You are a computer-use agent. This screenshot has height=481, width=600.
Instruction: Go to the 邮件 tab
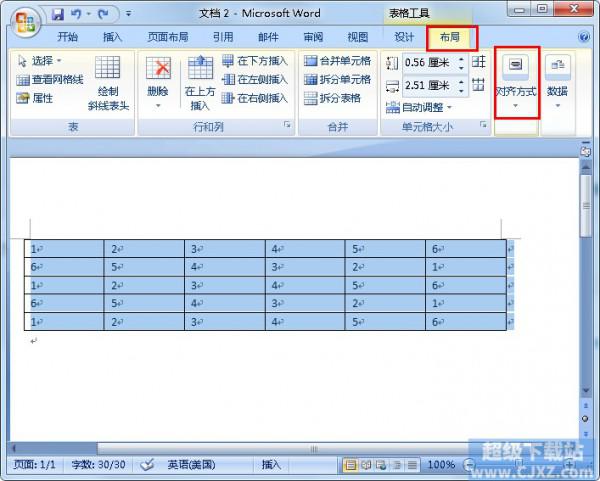[x=268, y=37]
